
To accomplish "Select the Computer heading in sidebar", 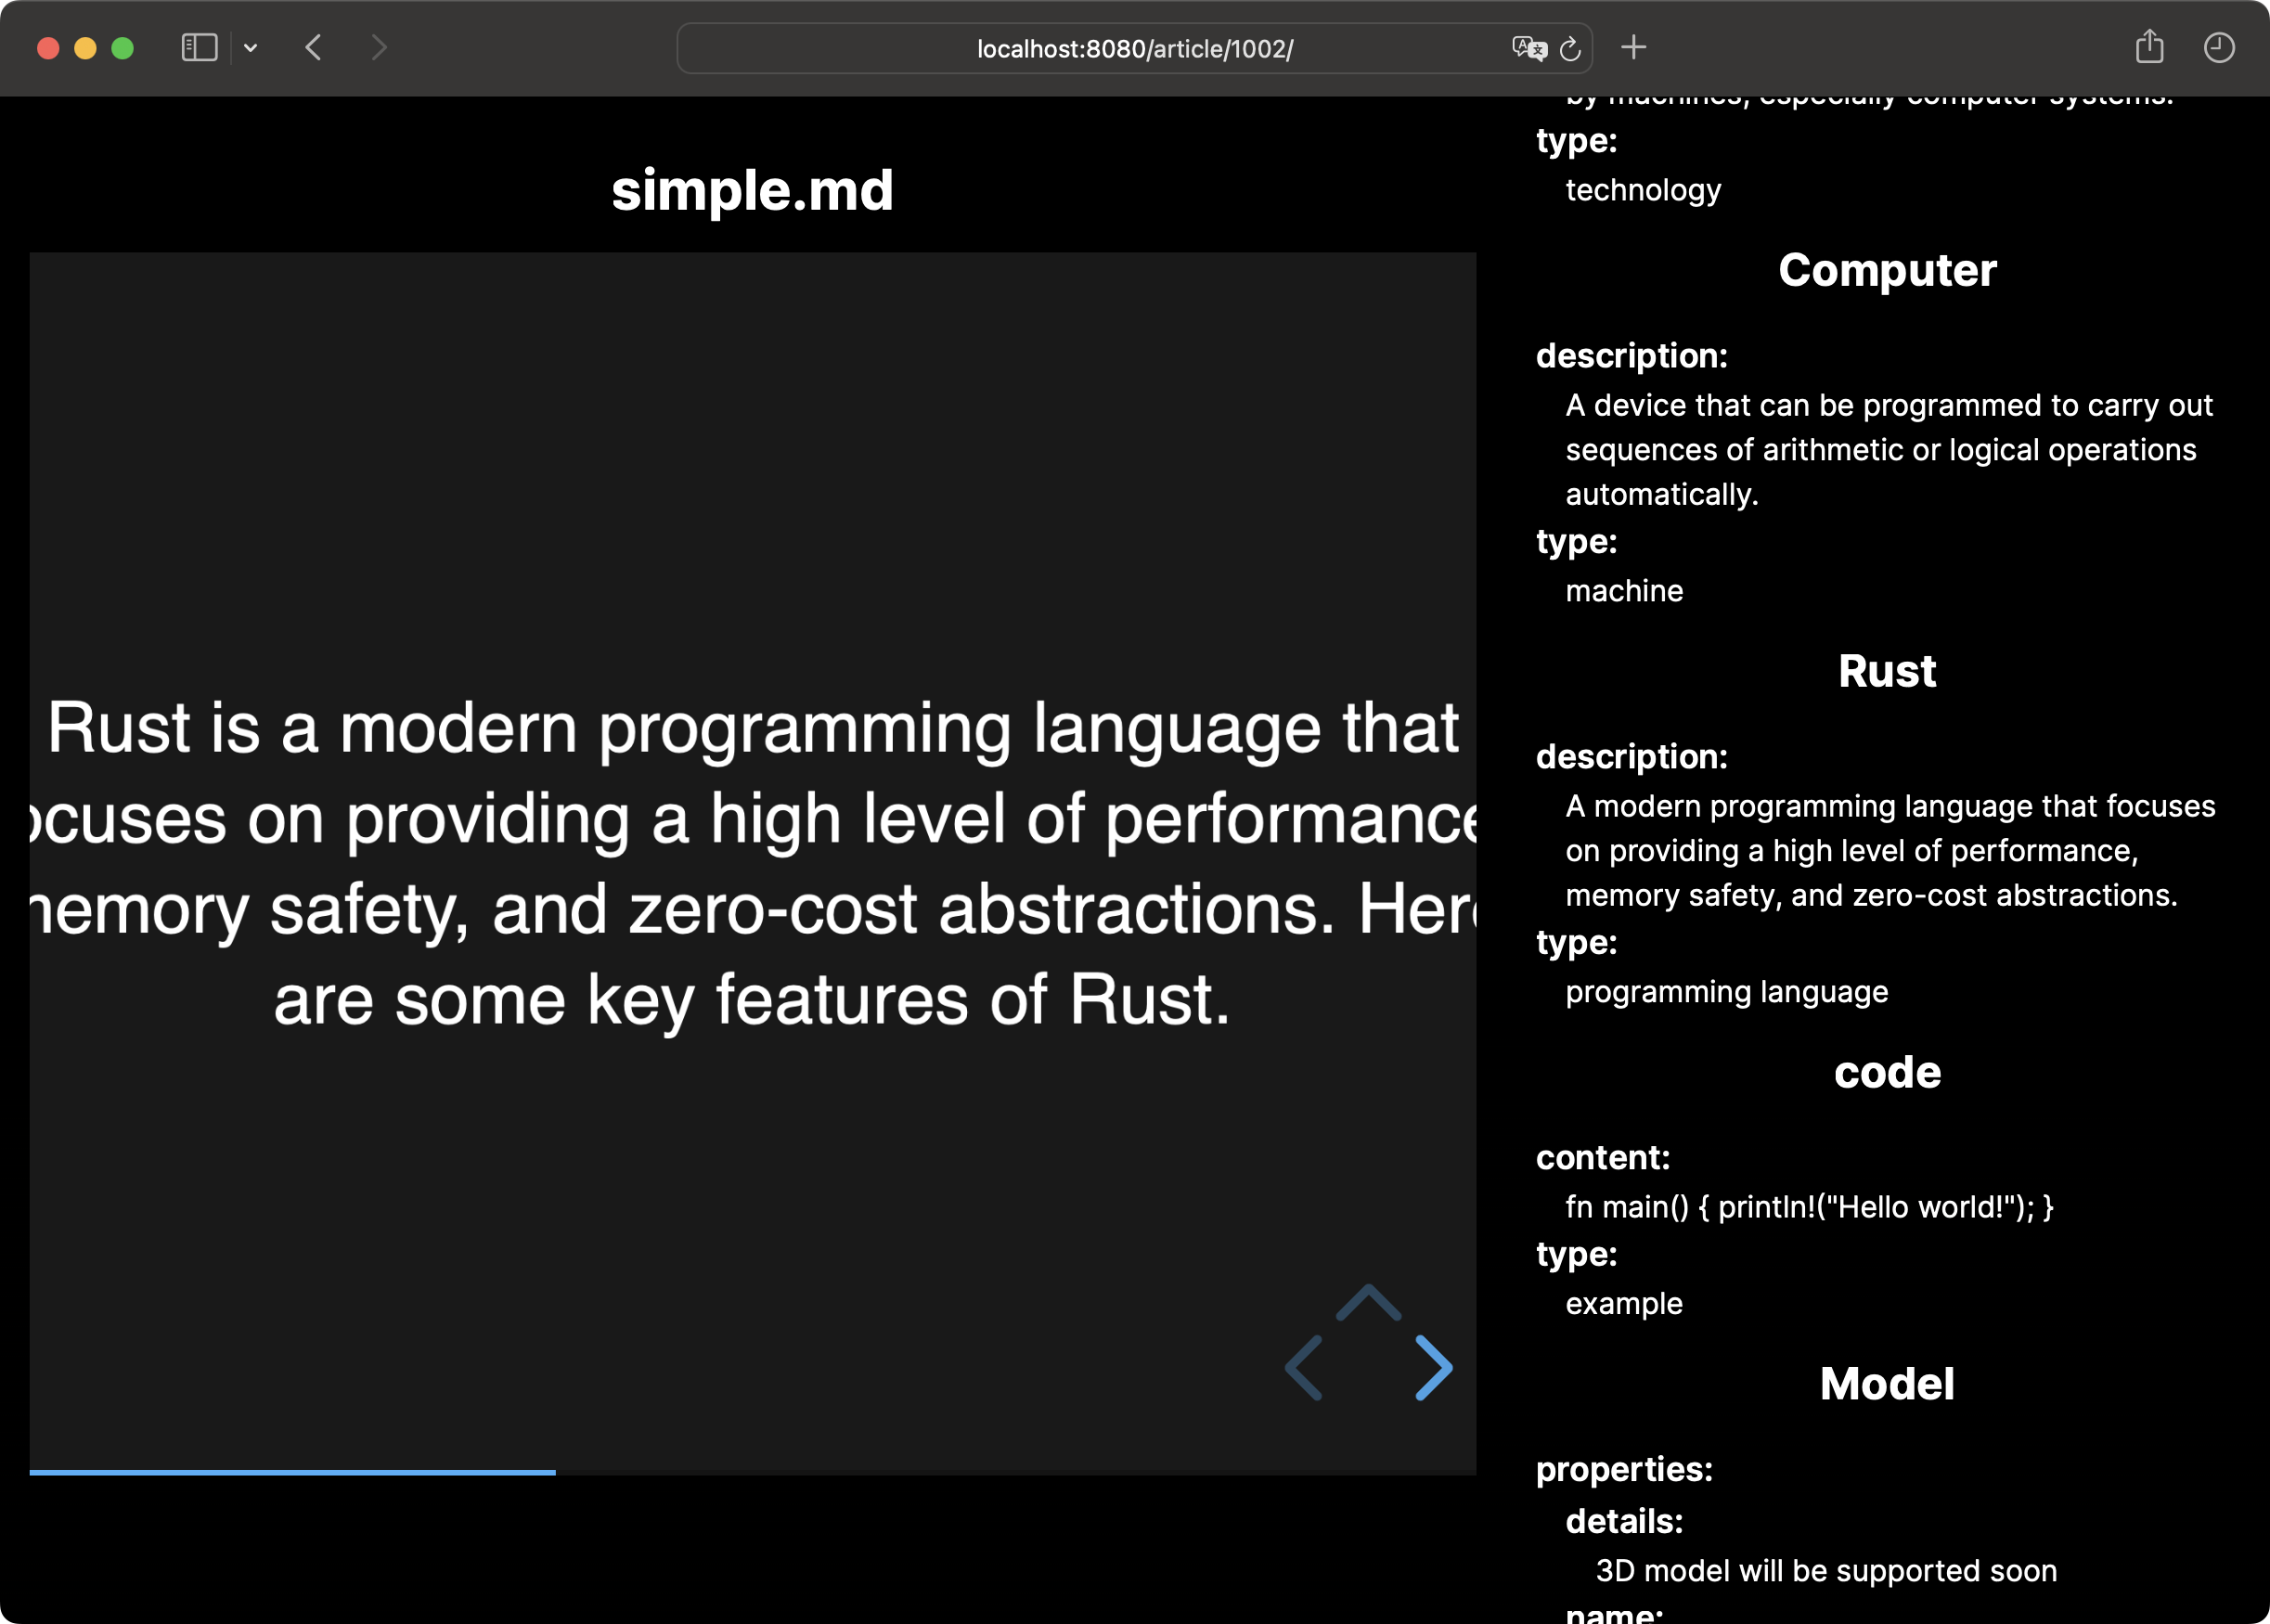I will coord(1886,270).
